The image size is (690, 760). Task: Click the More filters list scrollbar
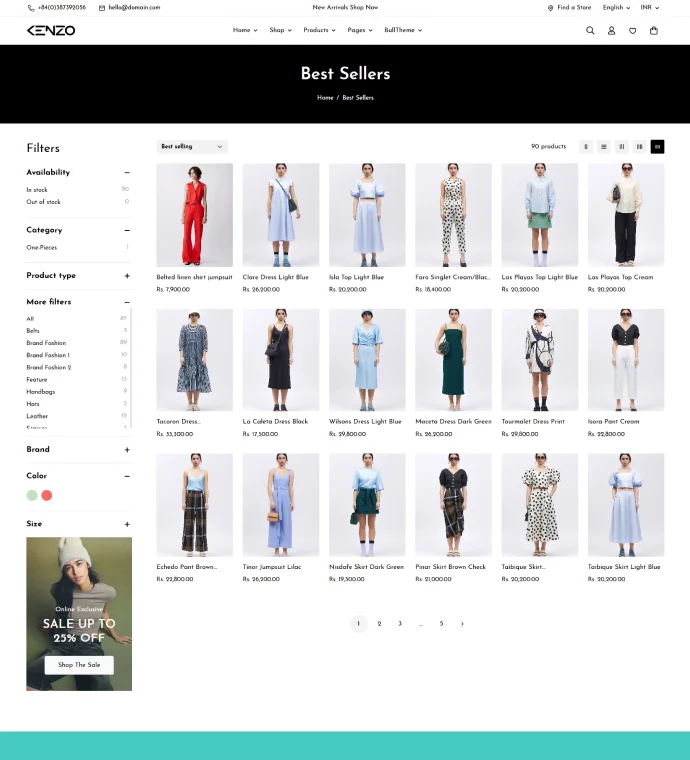click(131, 368)
